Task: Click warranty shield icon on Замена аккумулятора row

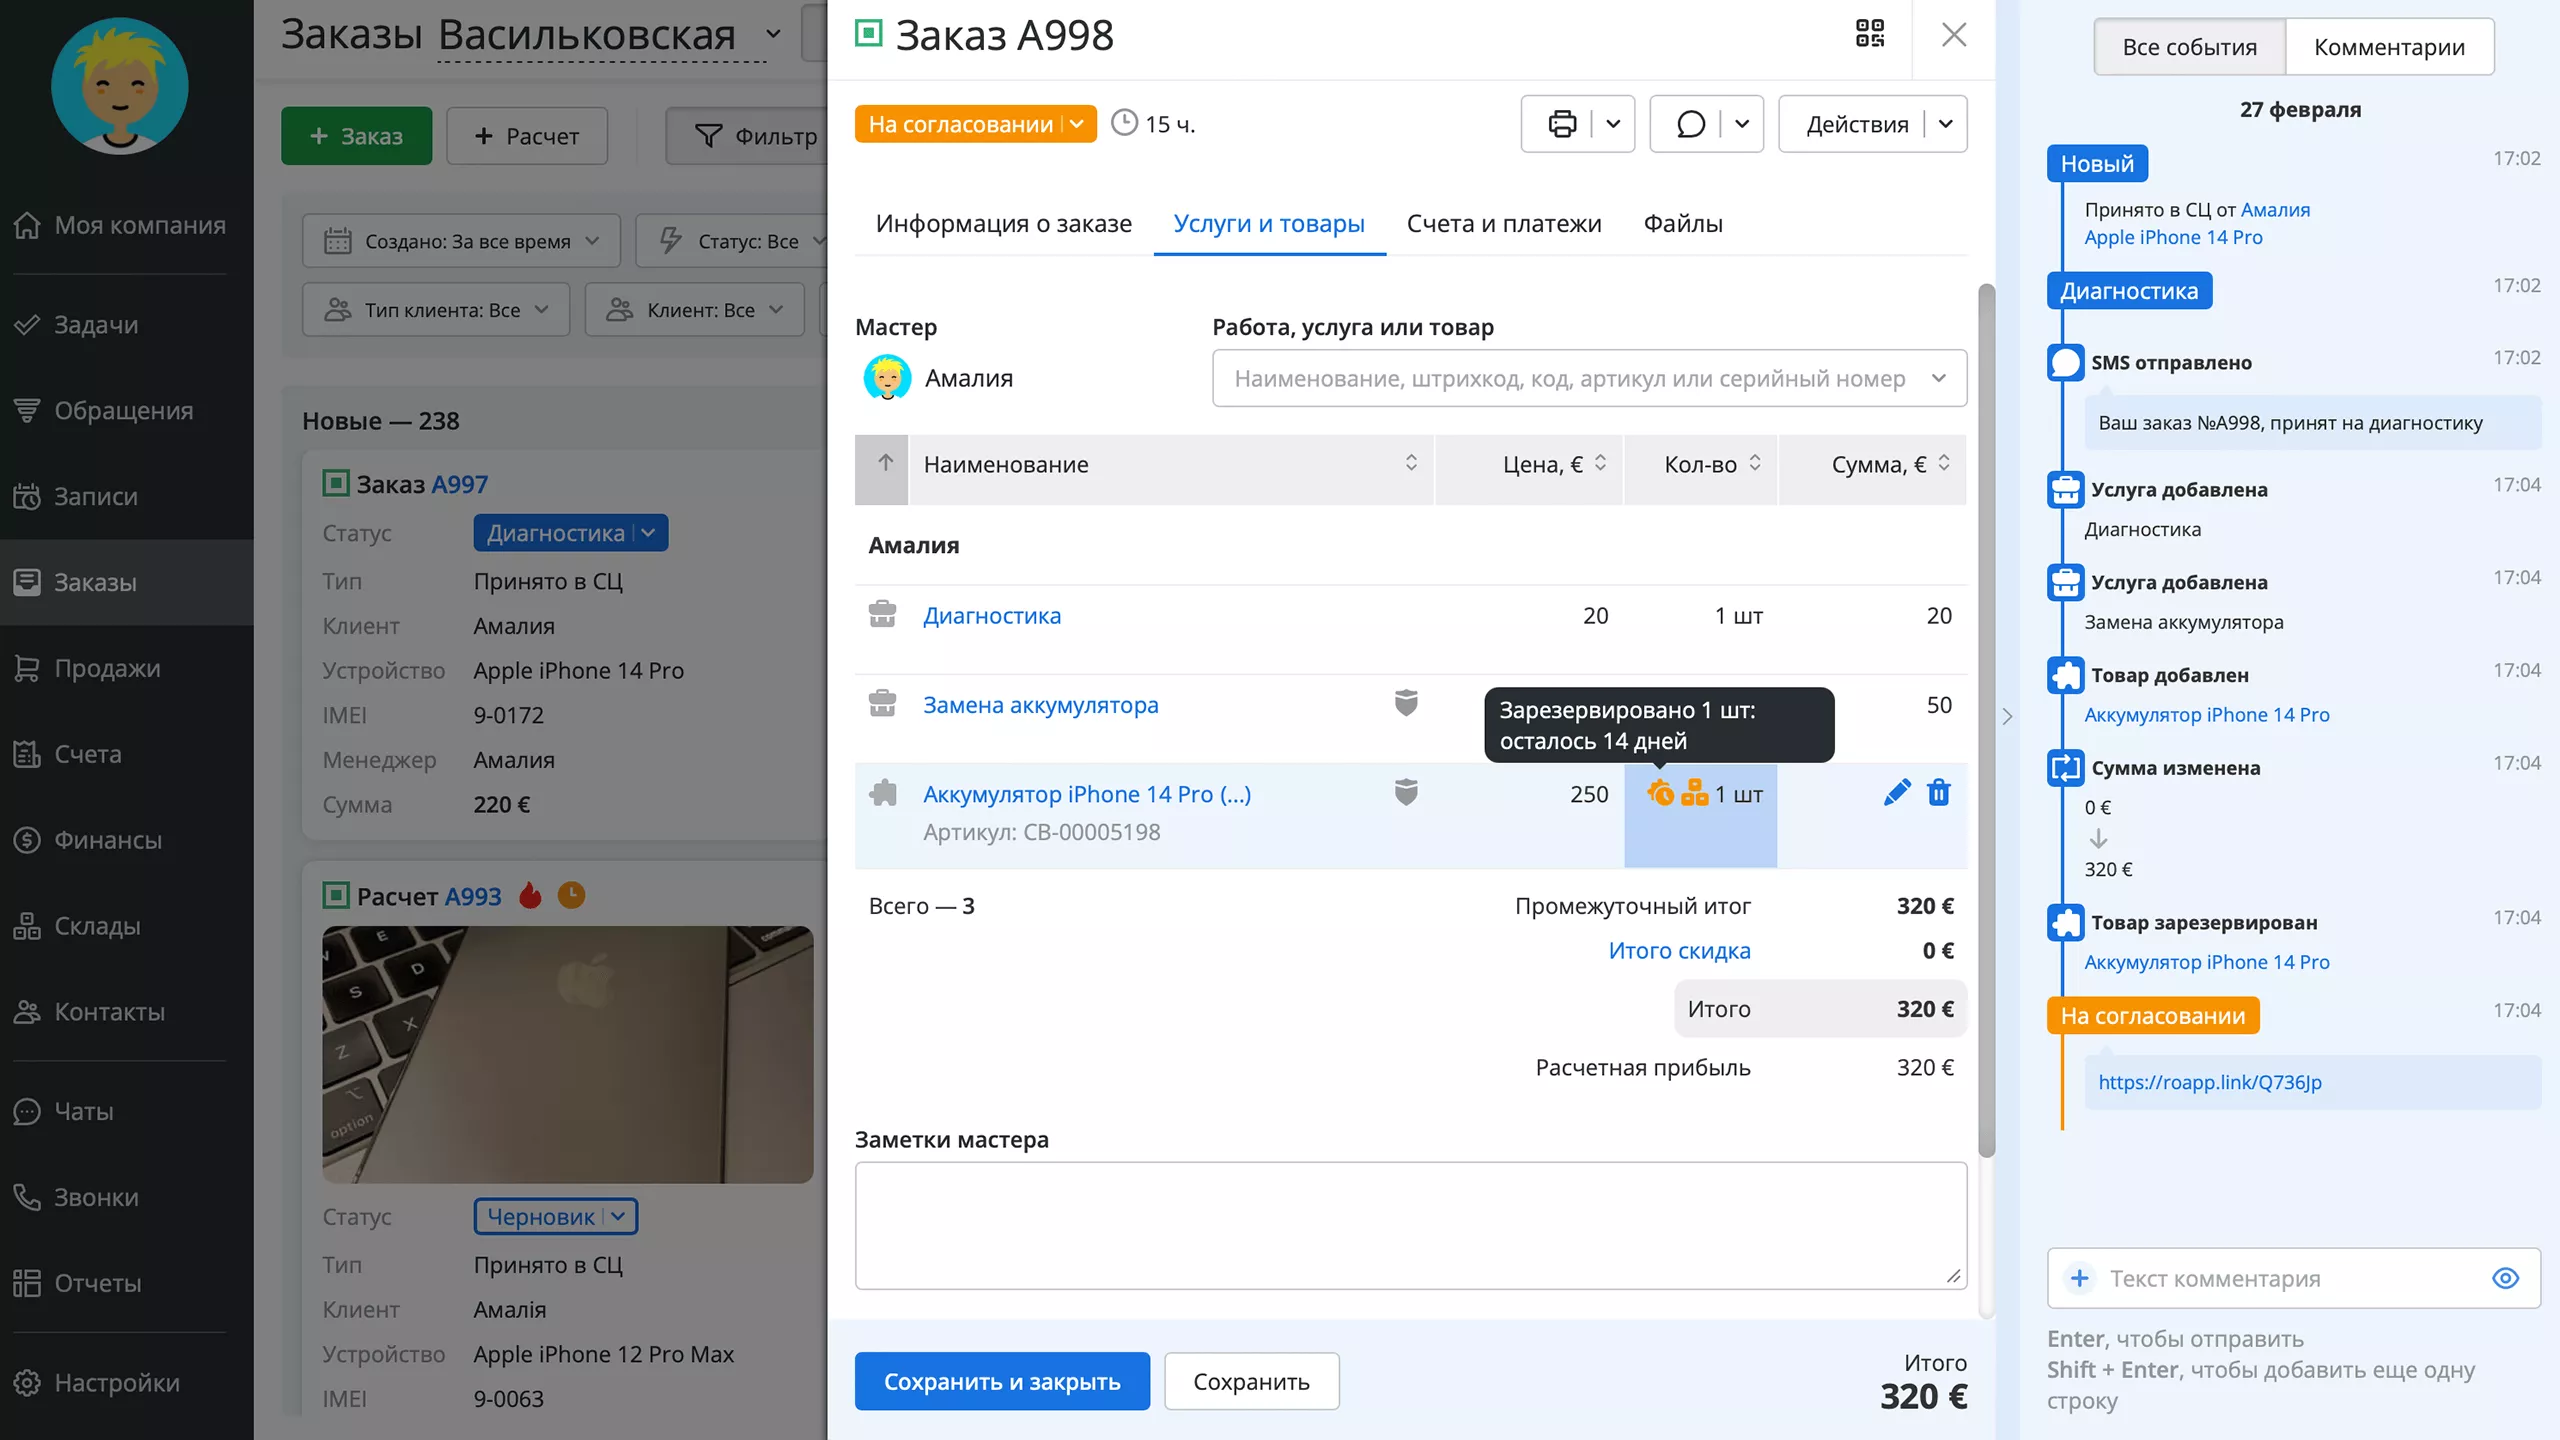Action: click(1406, 703)
